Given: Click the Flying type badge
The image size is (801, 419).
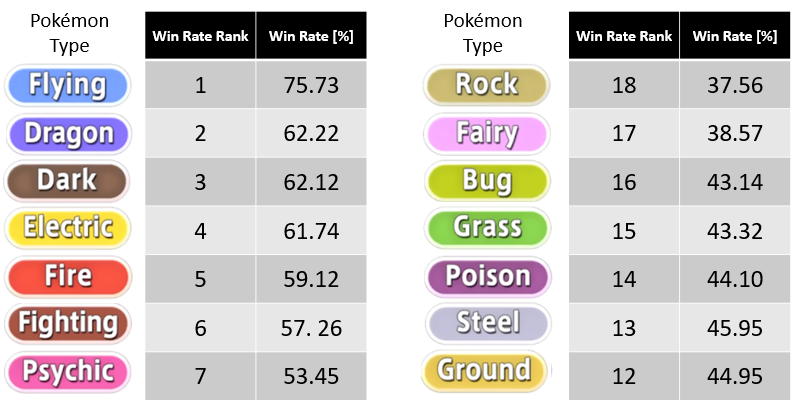Looking at the screenshot, I should [x=67, y=85].
